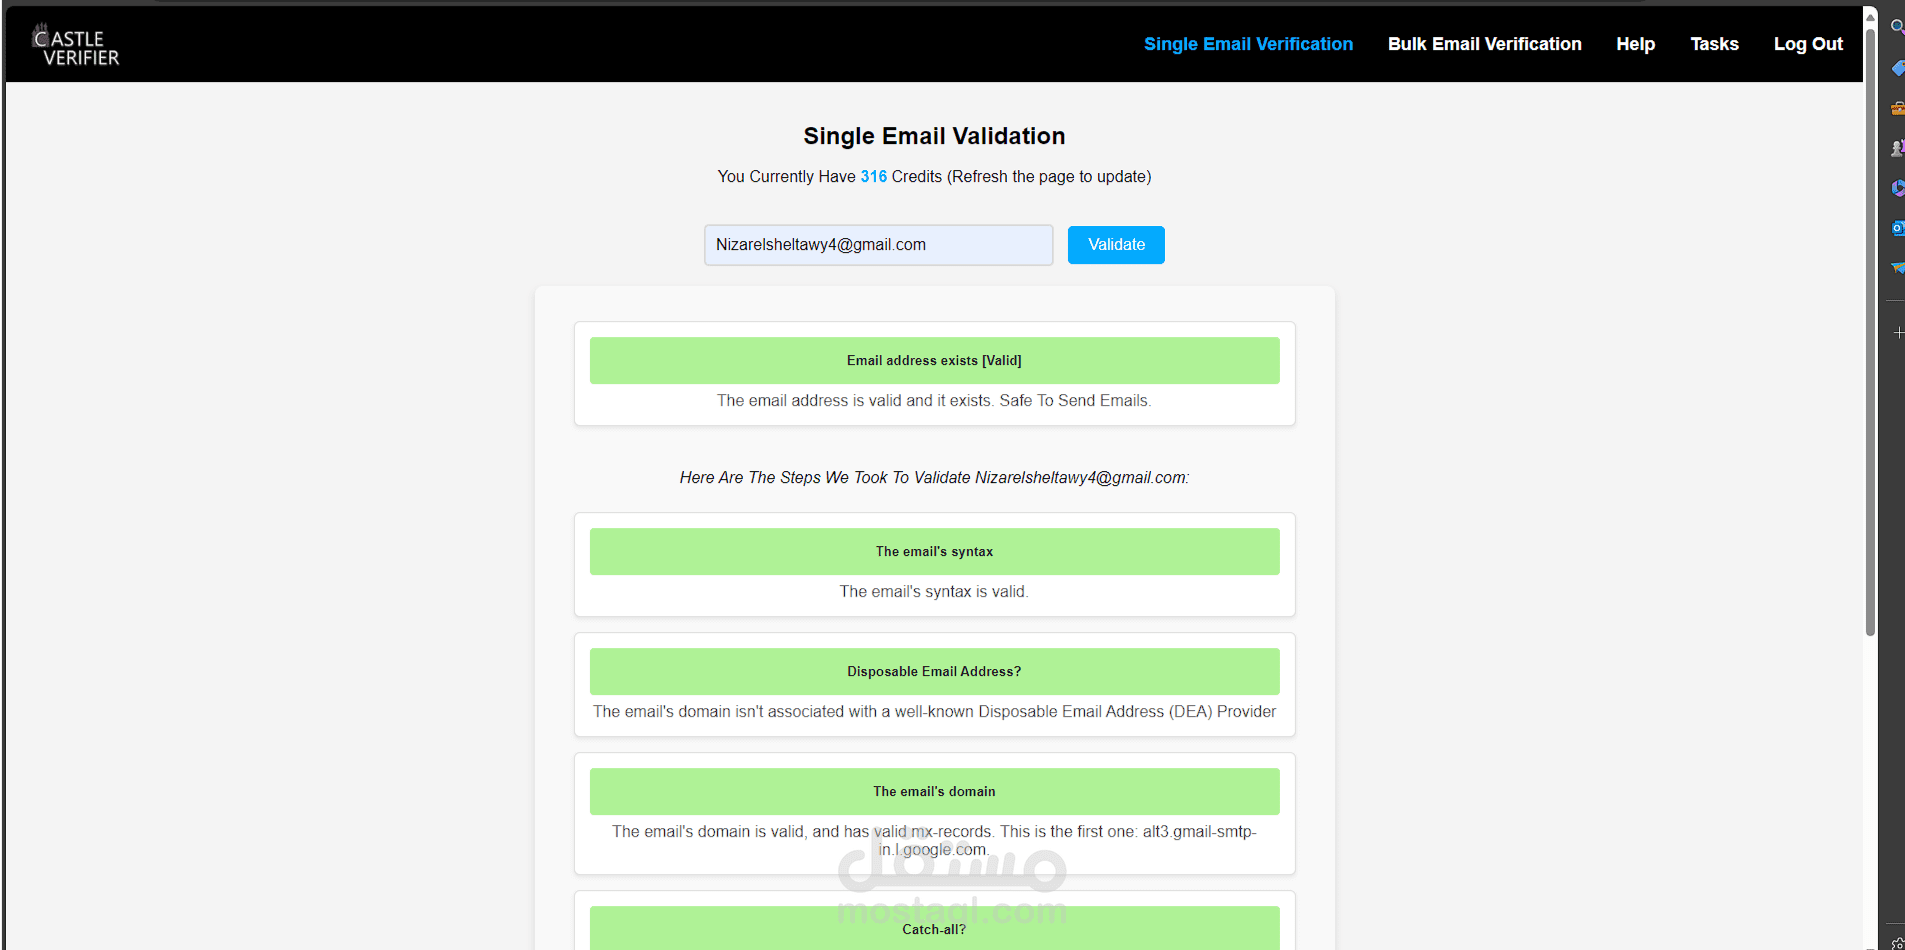Image resolution: width=1905 pixels, height=950 pixels.
Task: Open the Tasks page
Action: coord(1714,44)
